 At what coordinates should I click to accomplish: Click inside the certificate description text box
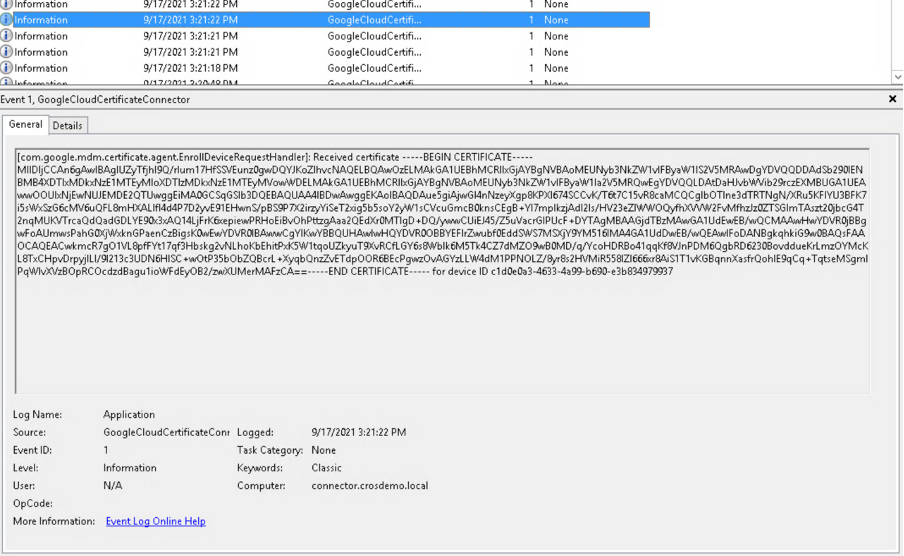point(440,330)
